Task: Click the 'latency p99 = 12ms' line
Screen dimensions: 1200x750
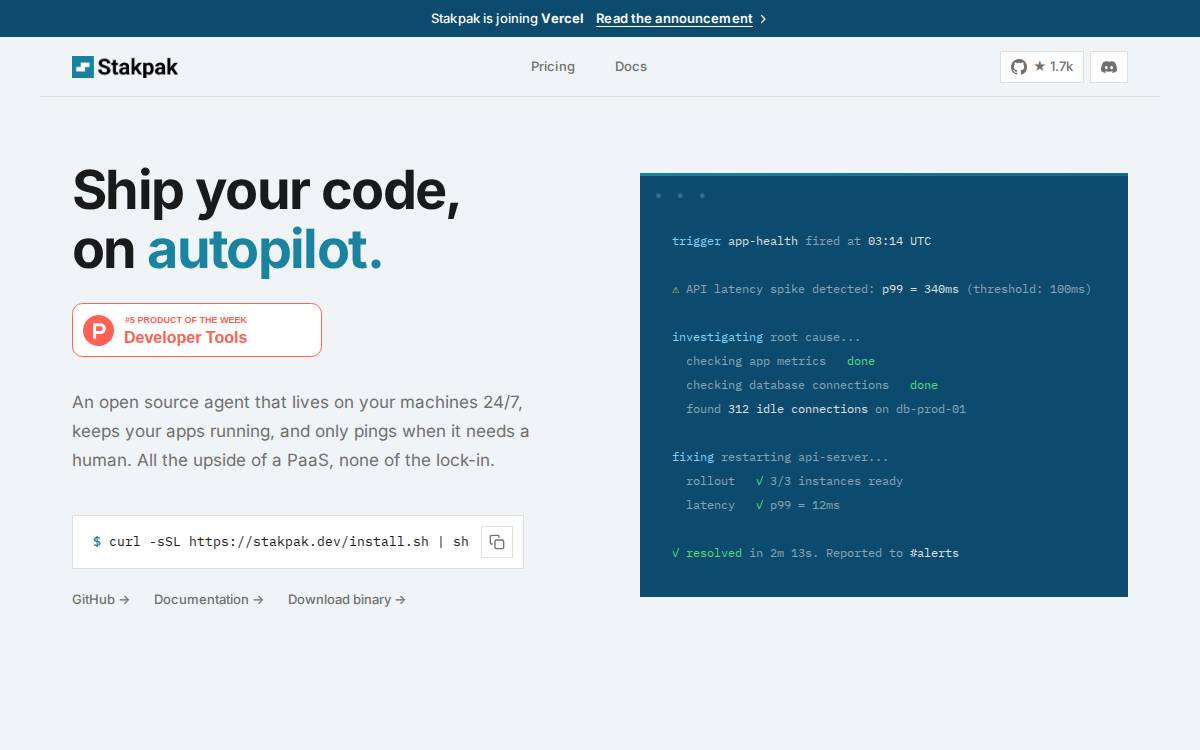Action: pyautogui.click(x=763, y=505)
